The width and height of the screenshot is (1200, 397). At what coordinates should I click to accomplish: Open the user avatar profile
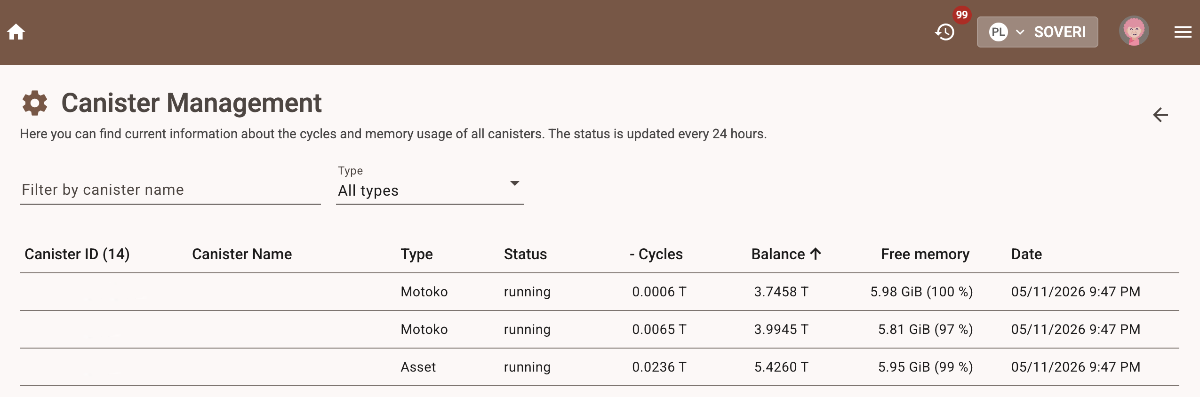1133,32
